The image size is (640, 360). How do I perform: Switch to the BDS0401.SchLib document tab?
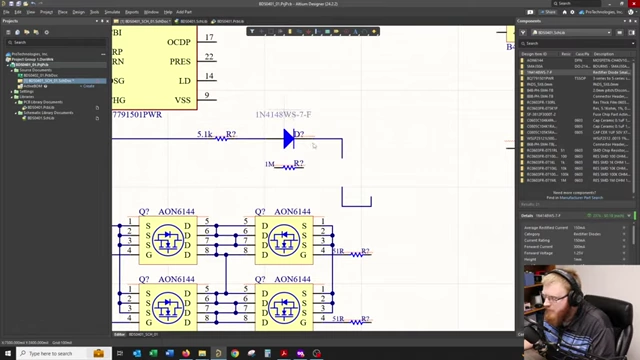191,21
